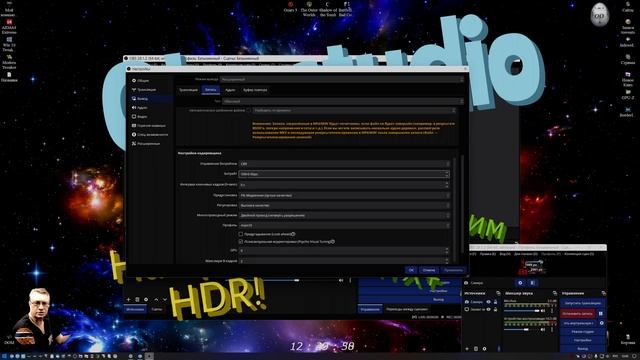This screenshot has width=640, height=360.
Task: Delete the source with the trash icon in small window
Action: coord(476,349)
